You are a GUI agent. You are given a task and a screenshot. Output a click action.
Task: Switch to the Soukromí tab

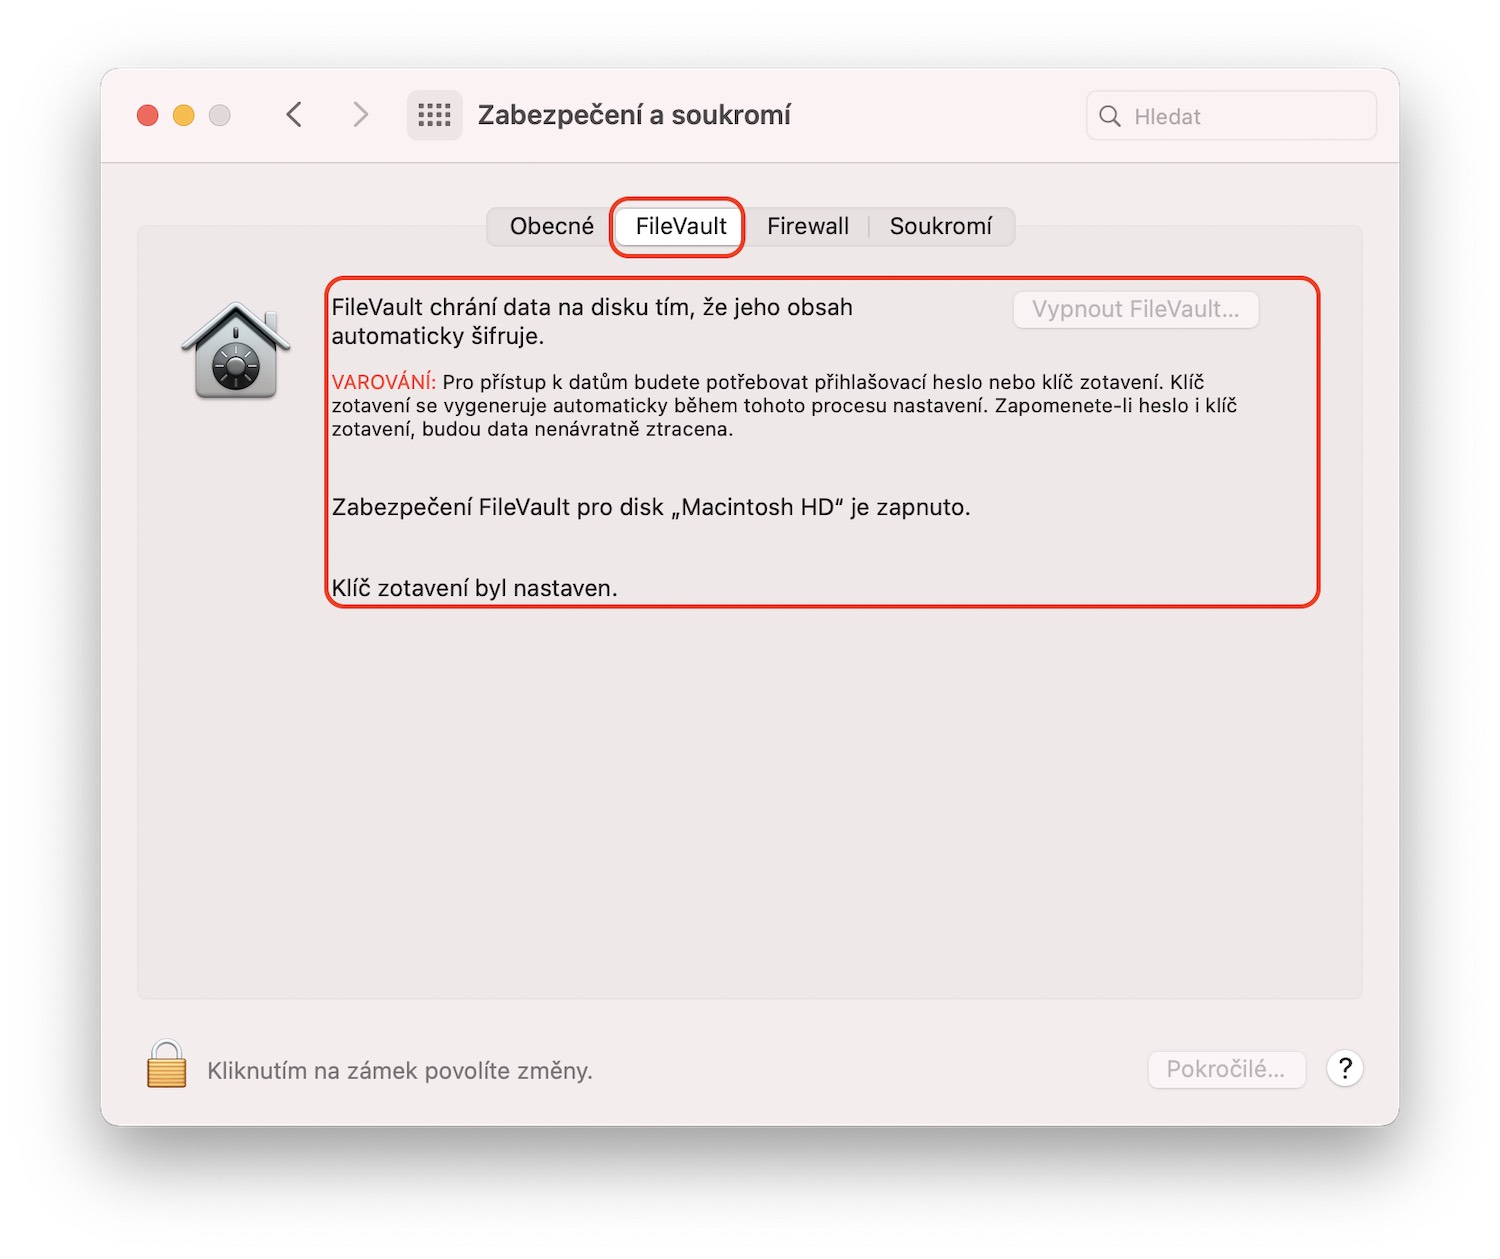coord(940,226)
